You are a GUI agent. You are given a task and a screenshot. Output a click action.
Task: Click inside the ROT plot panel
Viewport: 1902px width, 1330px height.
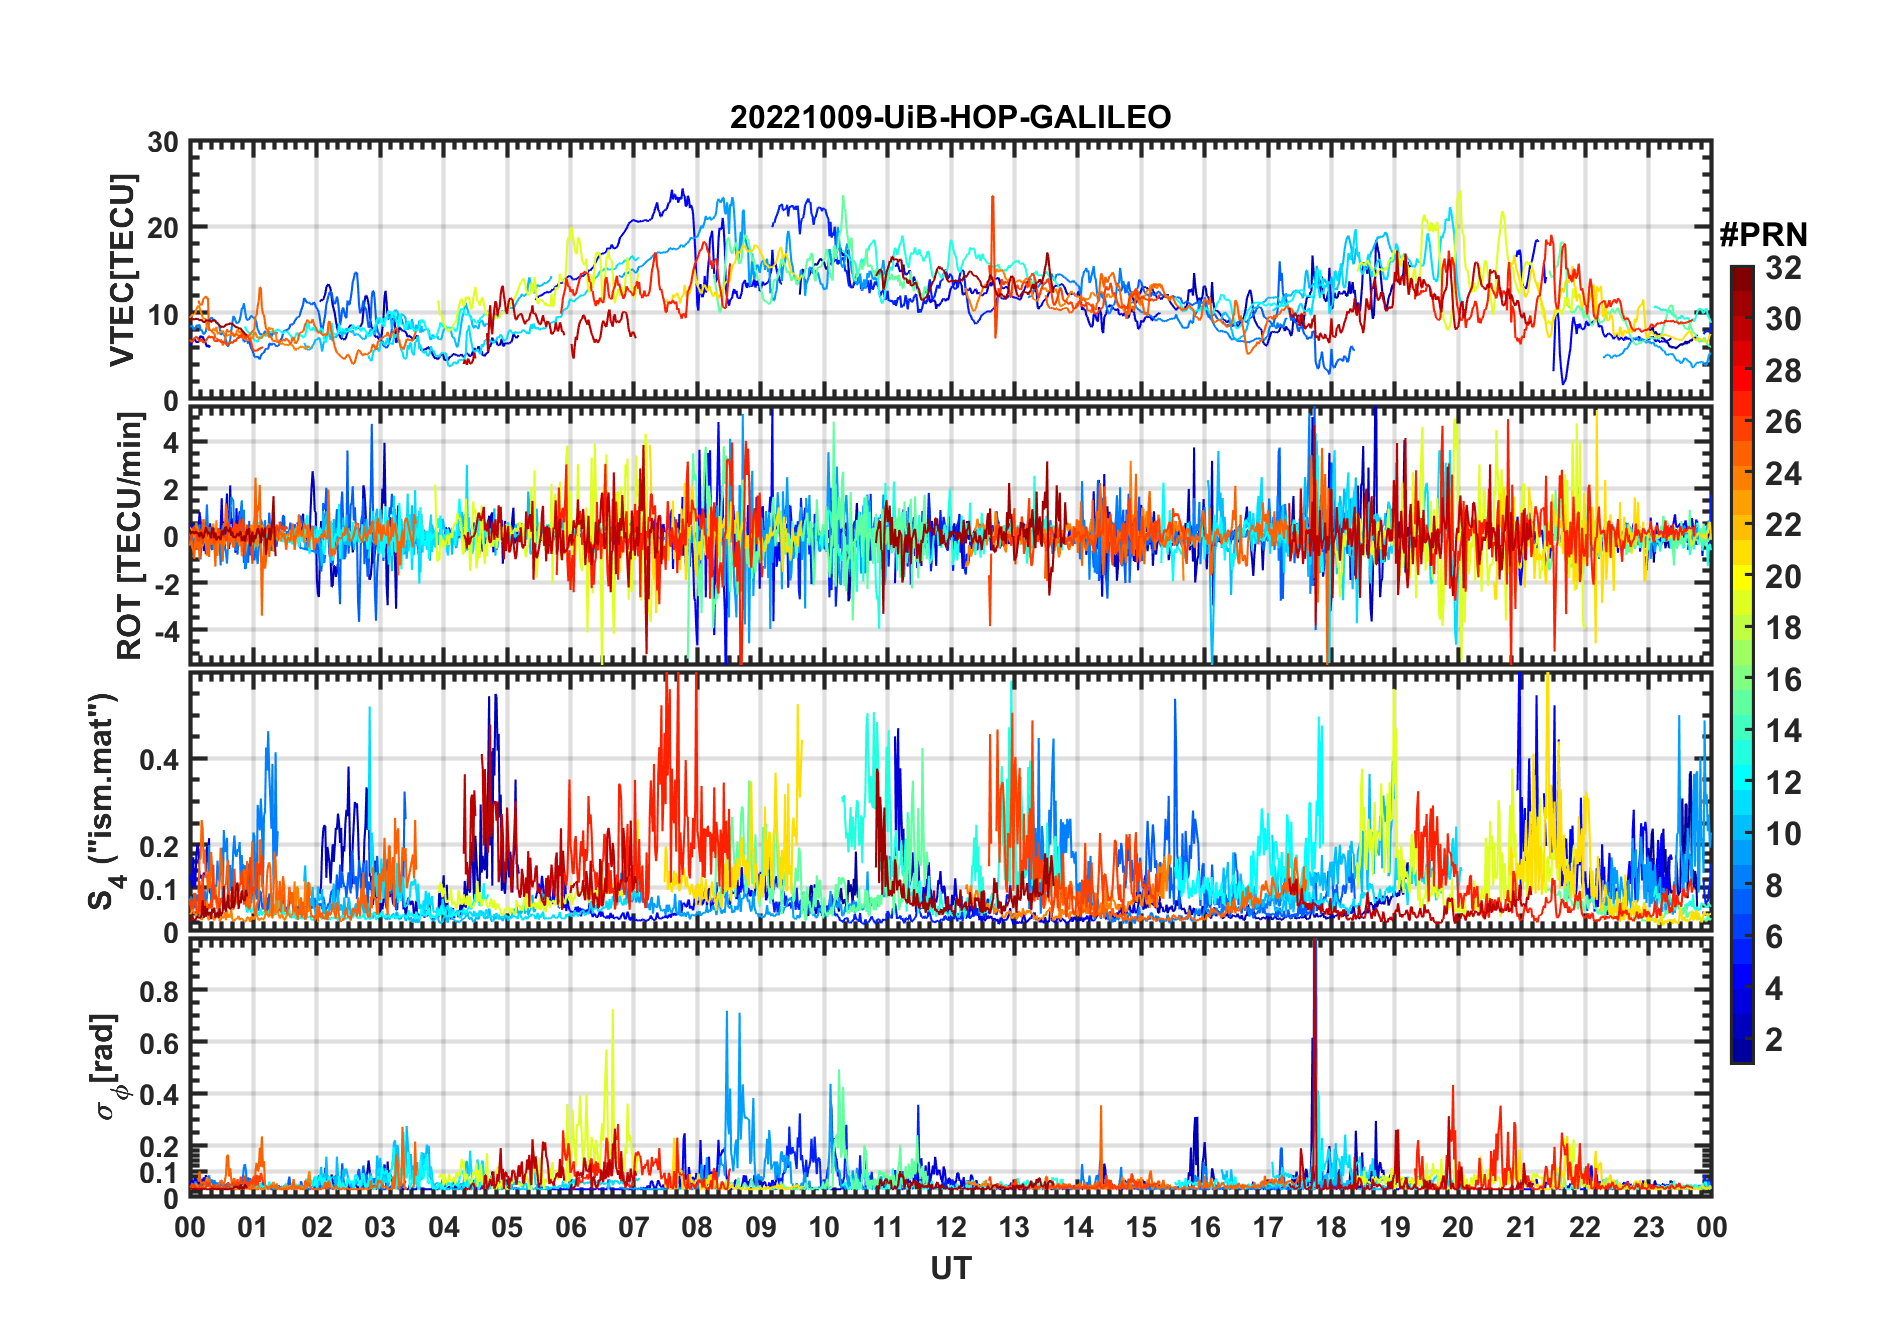click(x=950, y=534)
